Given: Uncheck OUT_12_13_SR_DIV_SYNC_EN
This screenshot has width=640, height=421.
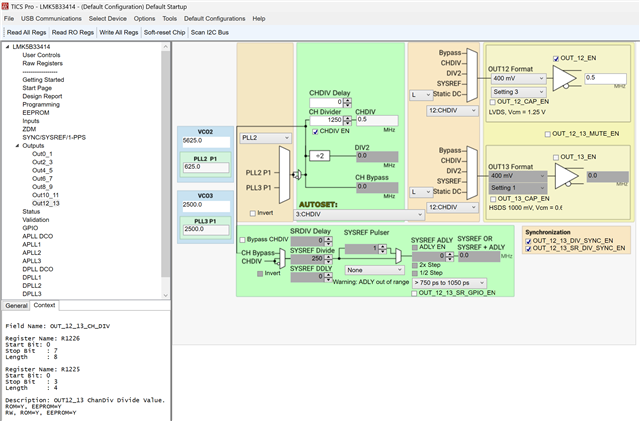Looking at the screenshot, I should pos(529,248).
